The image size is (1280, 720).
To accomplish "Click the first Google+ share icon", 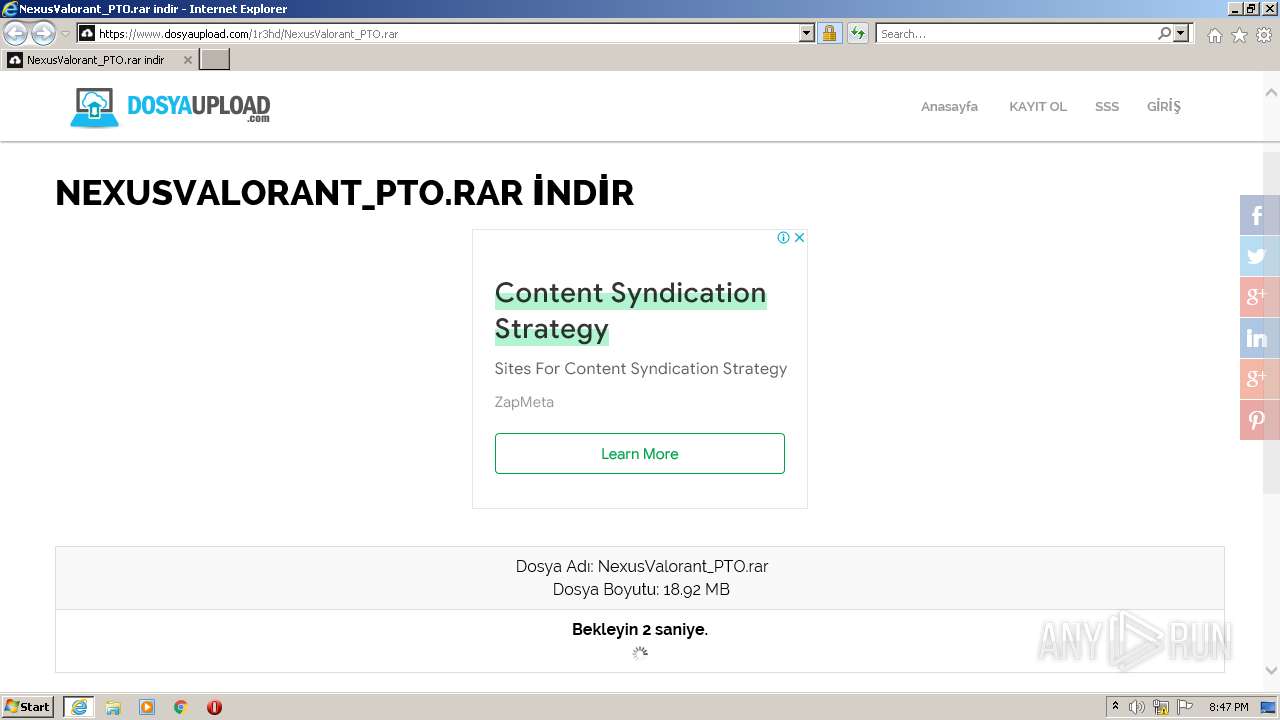I will 1259,297.
